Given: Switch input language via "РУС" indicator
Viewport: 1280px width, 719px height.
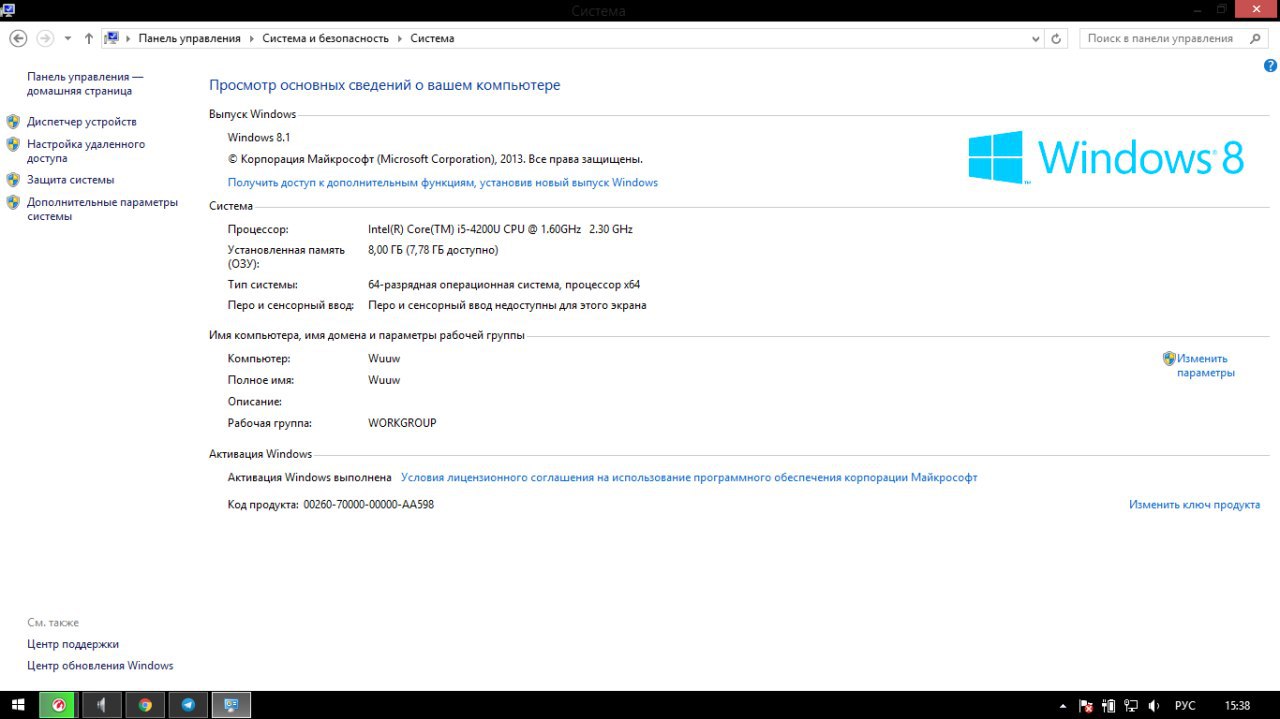Looking at the screenshot, I should click(x=1185, y=706).
